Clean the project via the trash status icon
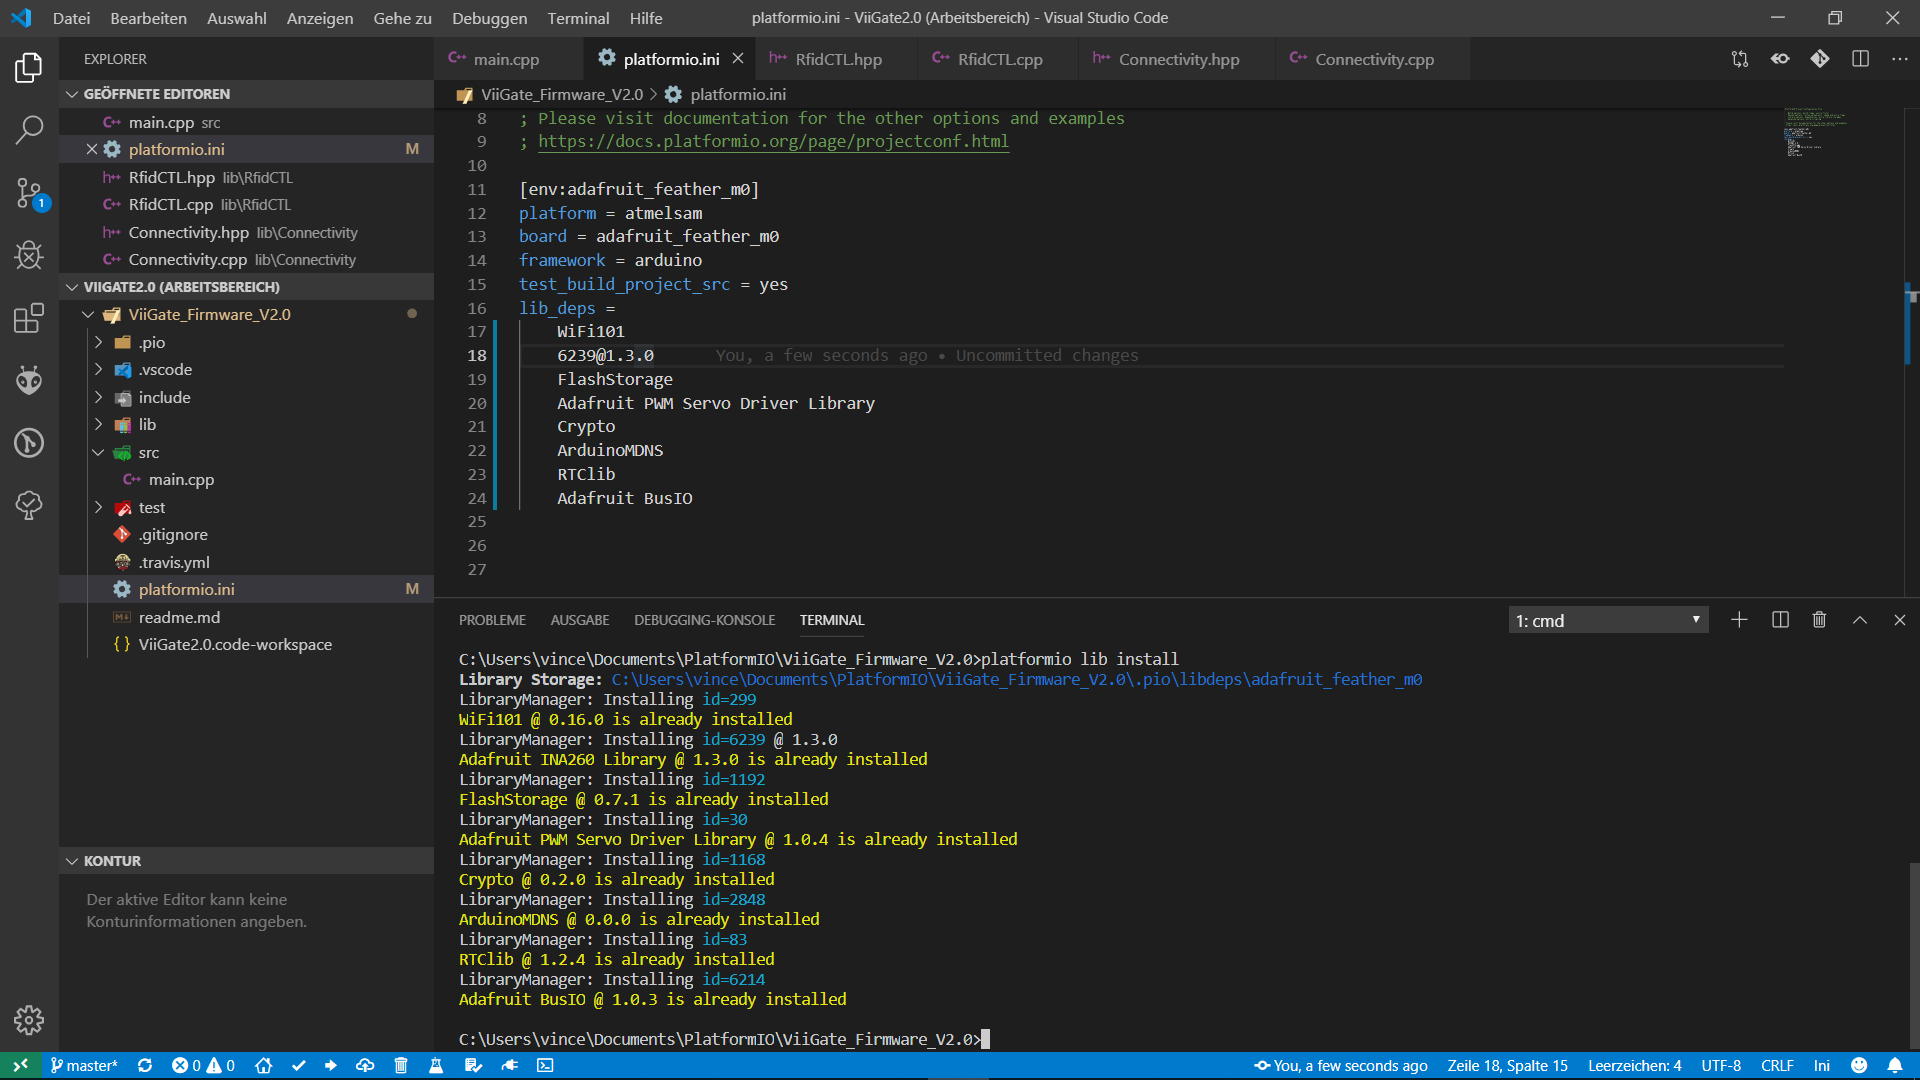Screen dimensions: 1920x1080 (x=401, y=1065)
